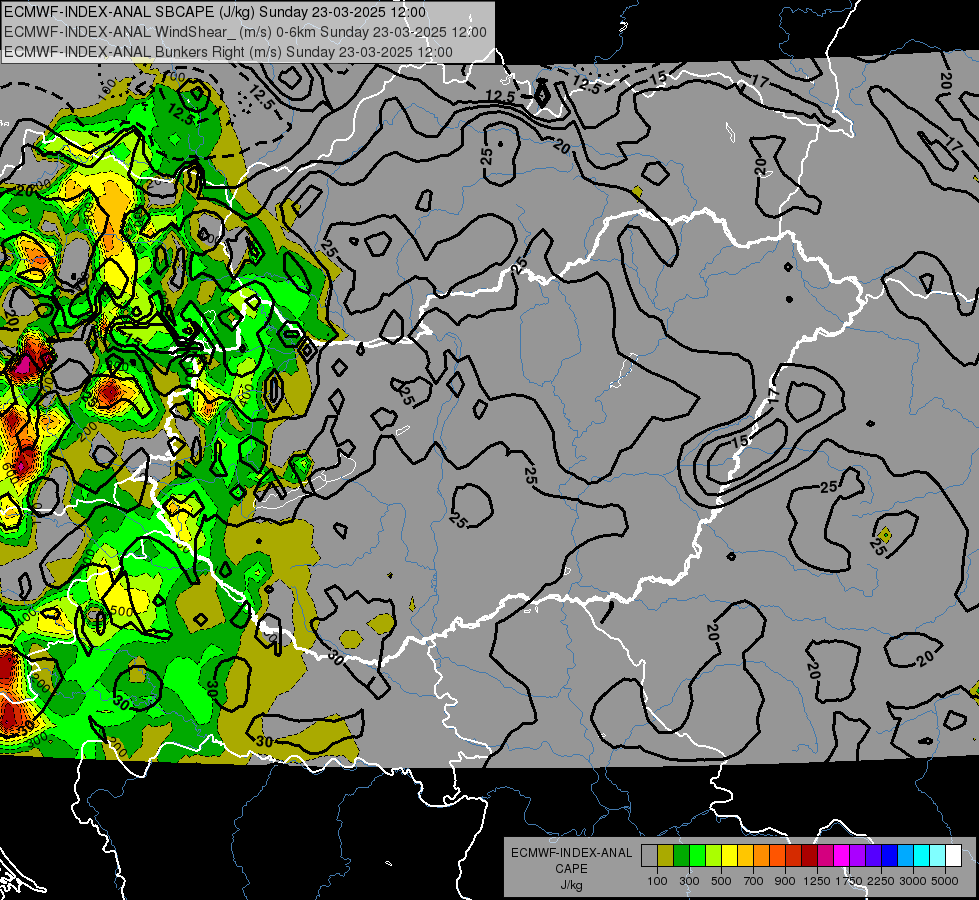This screenshot has height=900, width=979.
Task: Click the 100 tick label on the legend
Action: point(657,881)
